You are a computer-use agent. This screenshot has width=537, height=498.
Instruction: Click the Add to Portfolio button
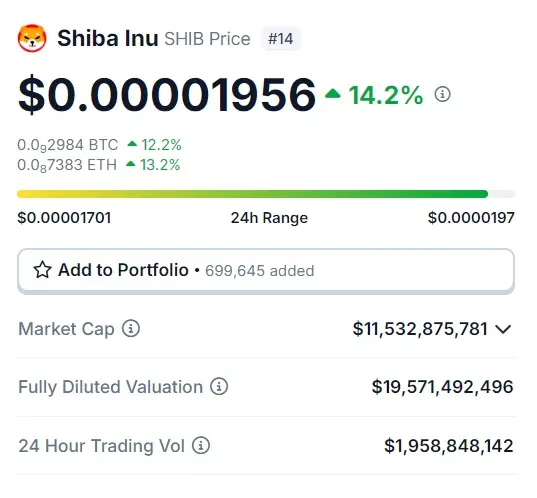266,271
